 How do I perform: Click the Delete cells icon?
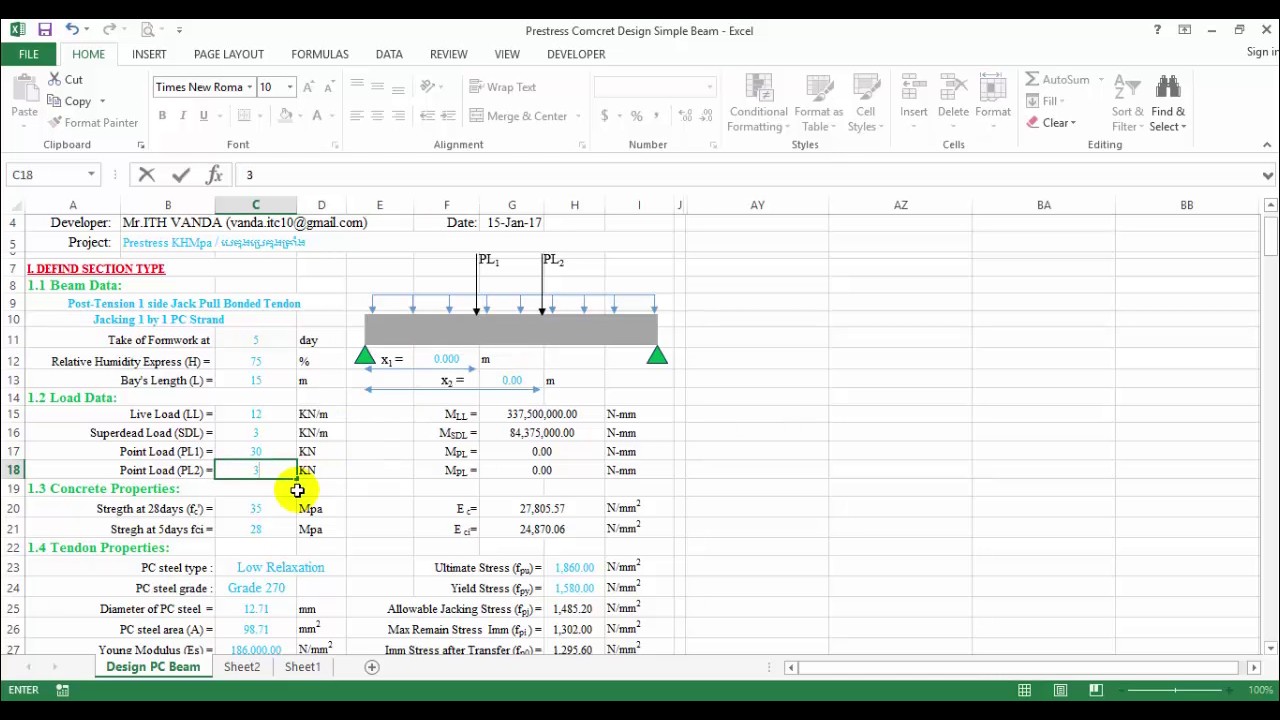[953, 88]
